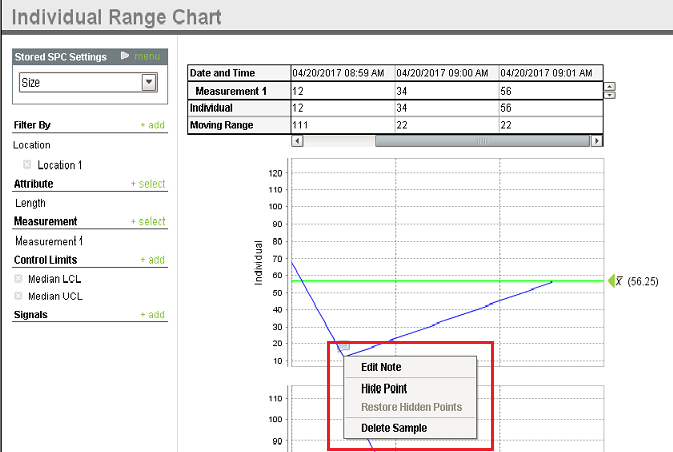
Task: Add a new Signal
Action: [x=152, y=315]
